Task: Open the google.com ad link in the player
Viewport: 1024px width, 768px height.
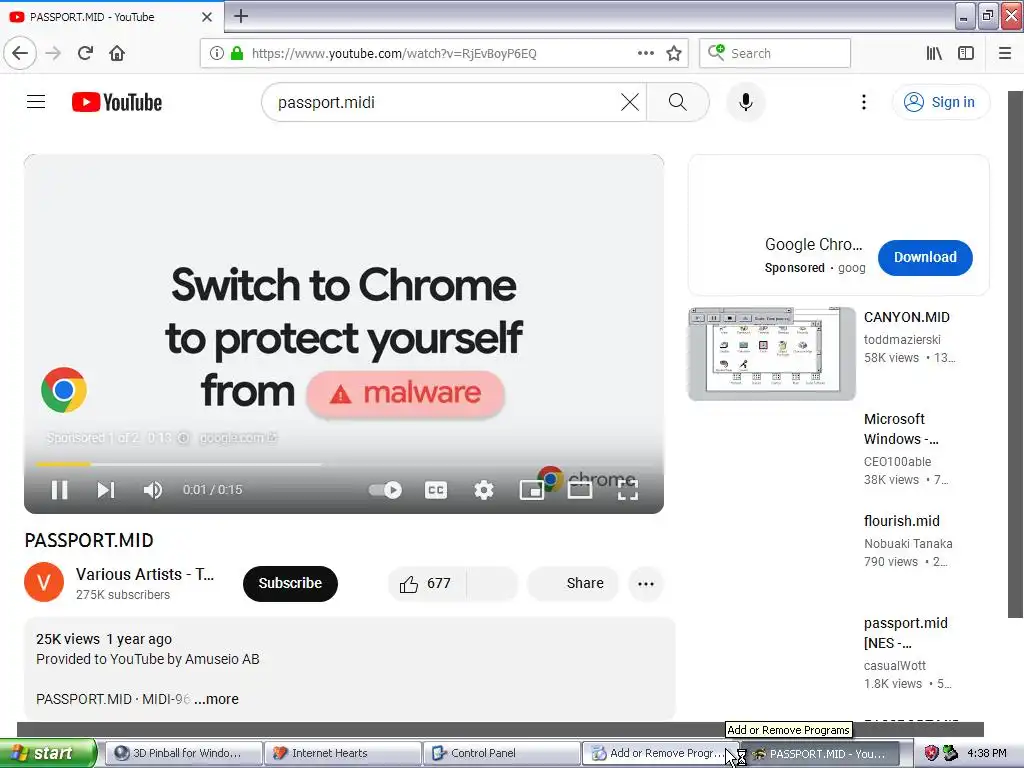Action: (238, 438)
